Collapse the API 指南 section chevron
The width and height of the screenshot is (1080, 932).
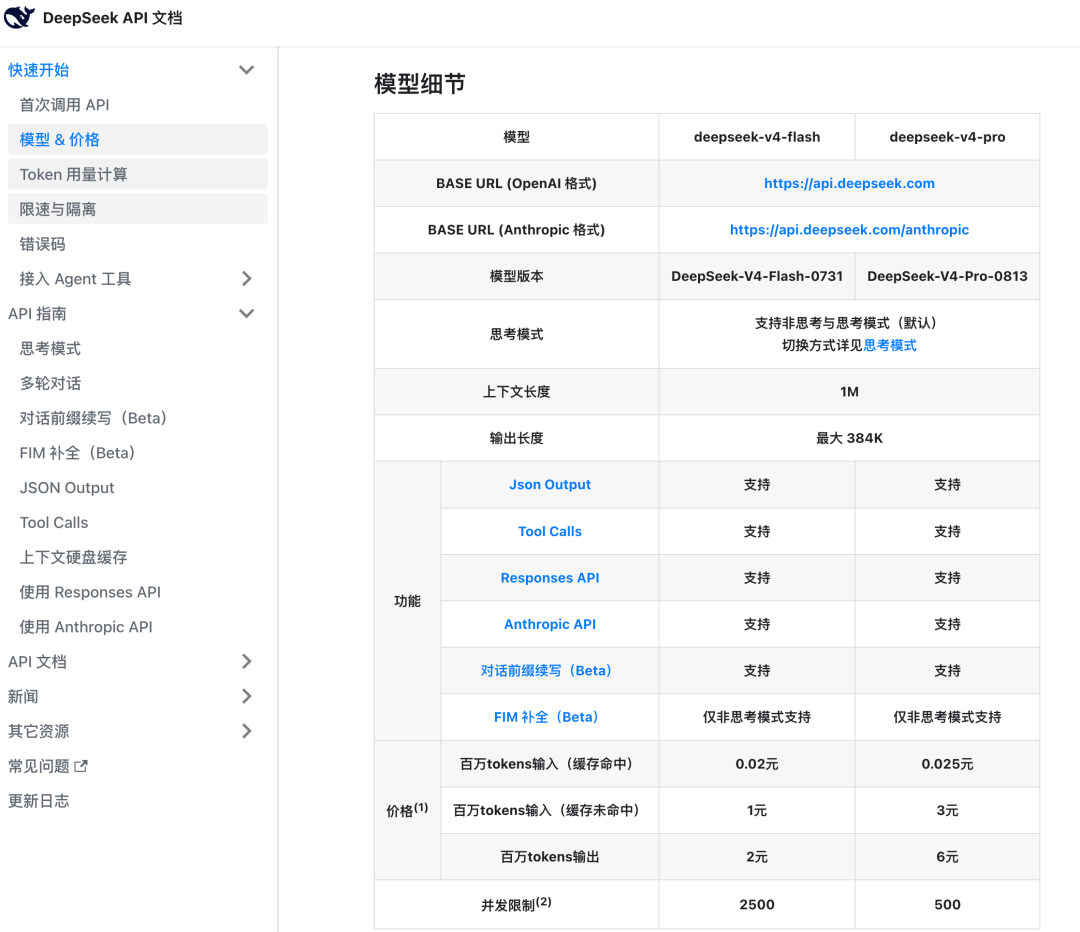(247, 313)
